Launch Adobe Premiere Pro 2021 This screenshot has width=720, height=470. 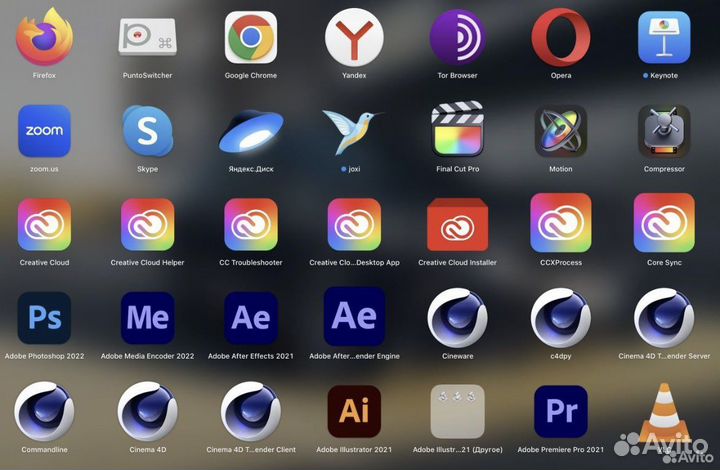click(561, 412)
